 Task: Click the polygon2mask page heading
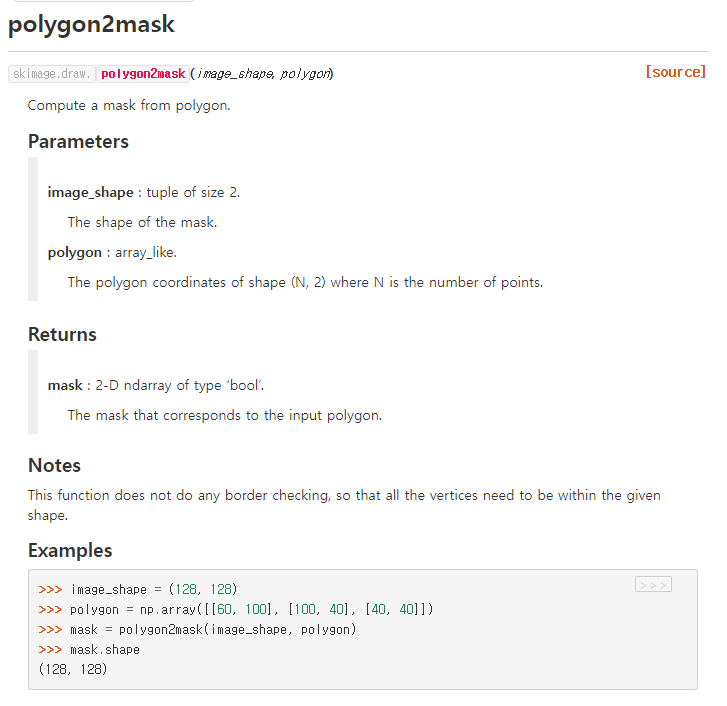[x=91, y=24]
